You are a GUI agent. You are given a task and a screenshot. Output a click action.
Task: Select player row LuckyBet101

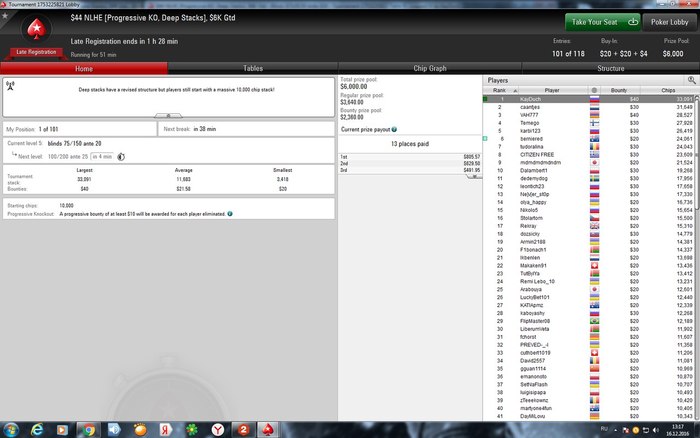tap(588, 297)
